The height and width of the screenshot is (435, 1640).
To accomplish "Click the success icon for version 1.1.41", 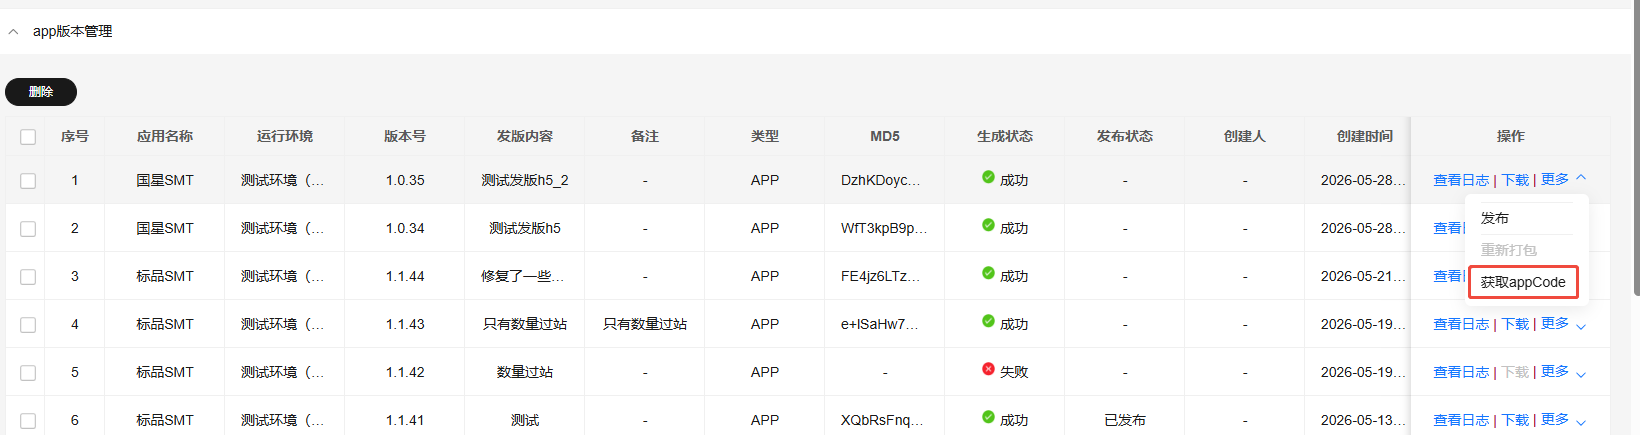I will [x=988, y=417].
